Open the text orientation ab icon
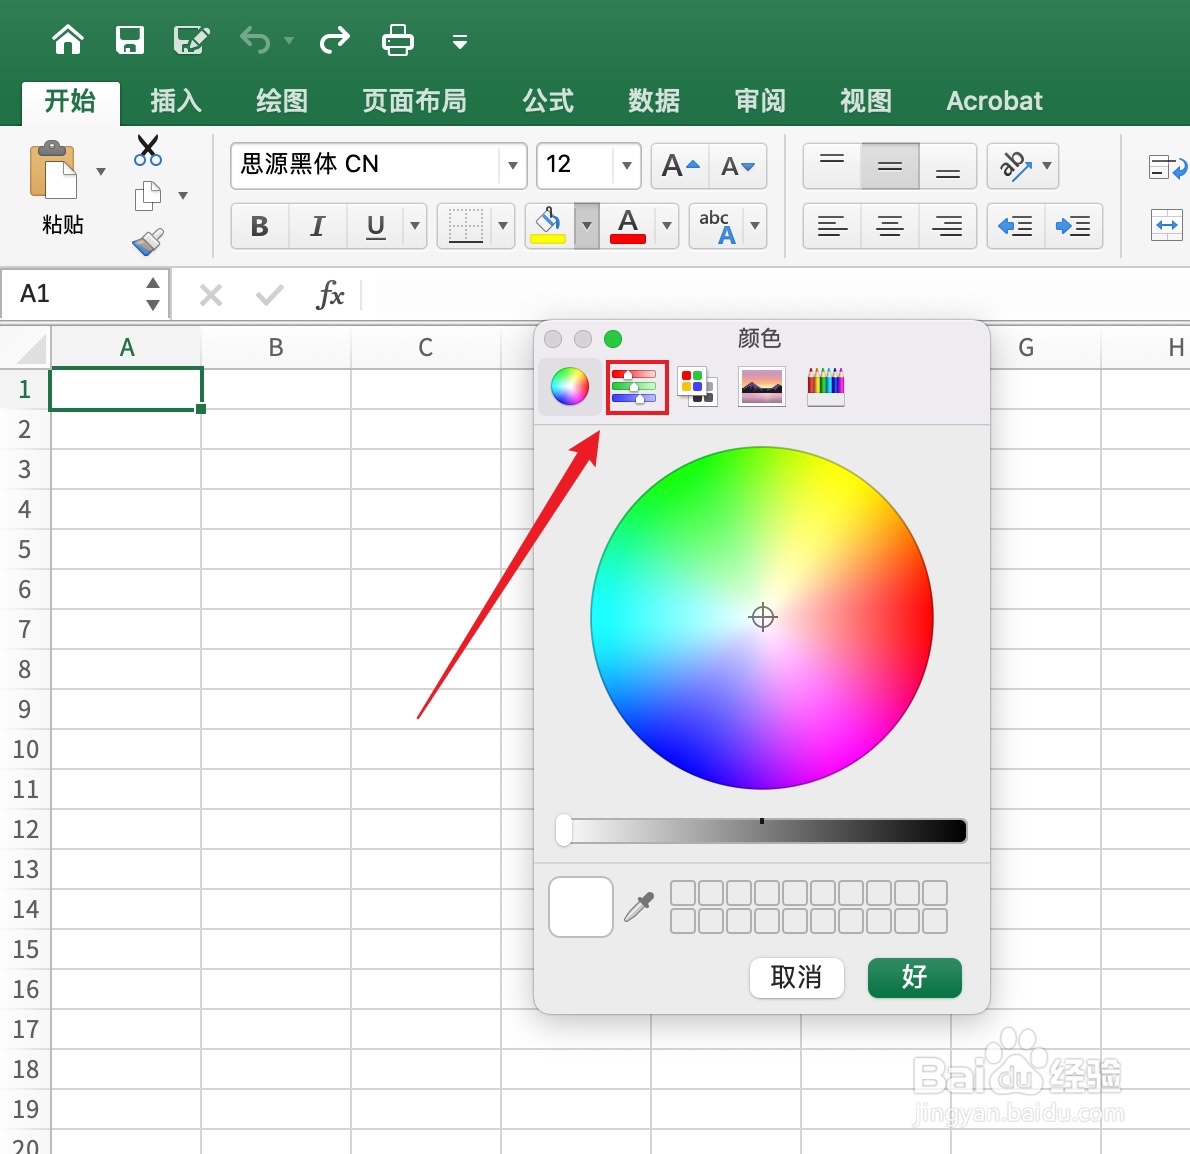 (x=1014, y=165)
